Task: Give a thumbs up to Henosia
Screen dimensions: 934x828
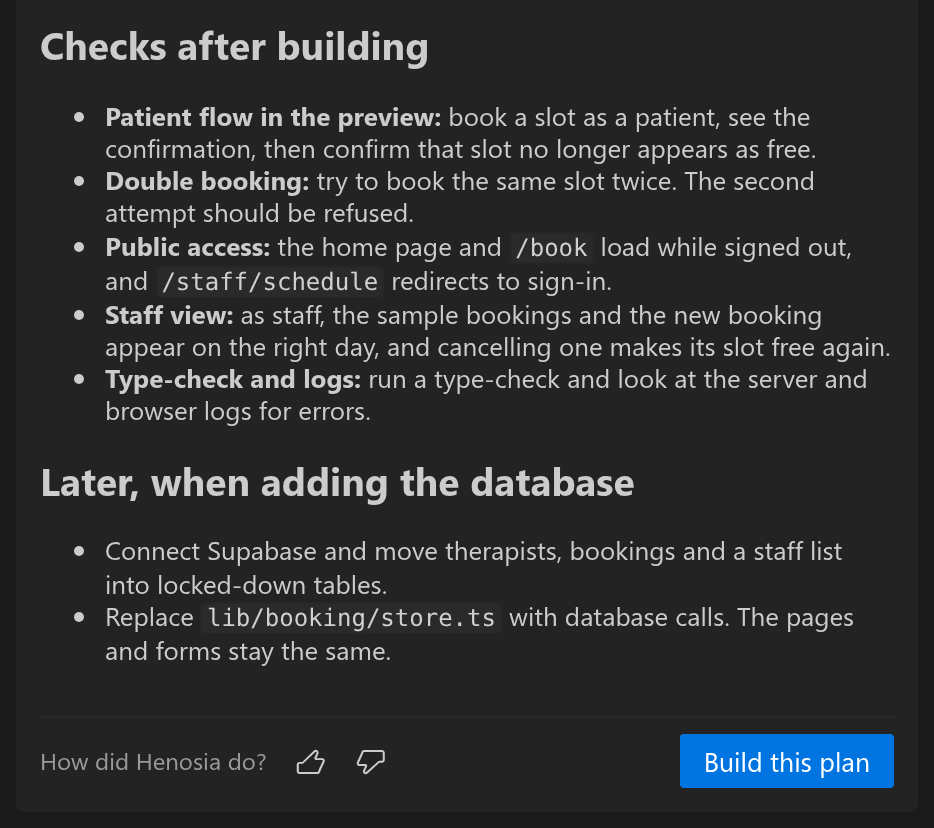Action: pyautogui.click(x=310, y=762)
